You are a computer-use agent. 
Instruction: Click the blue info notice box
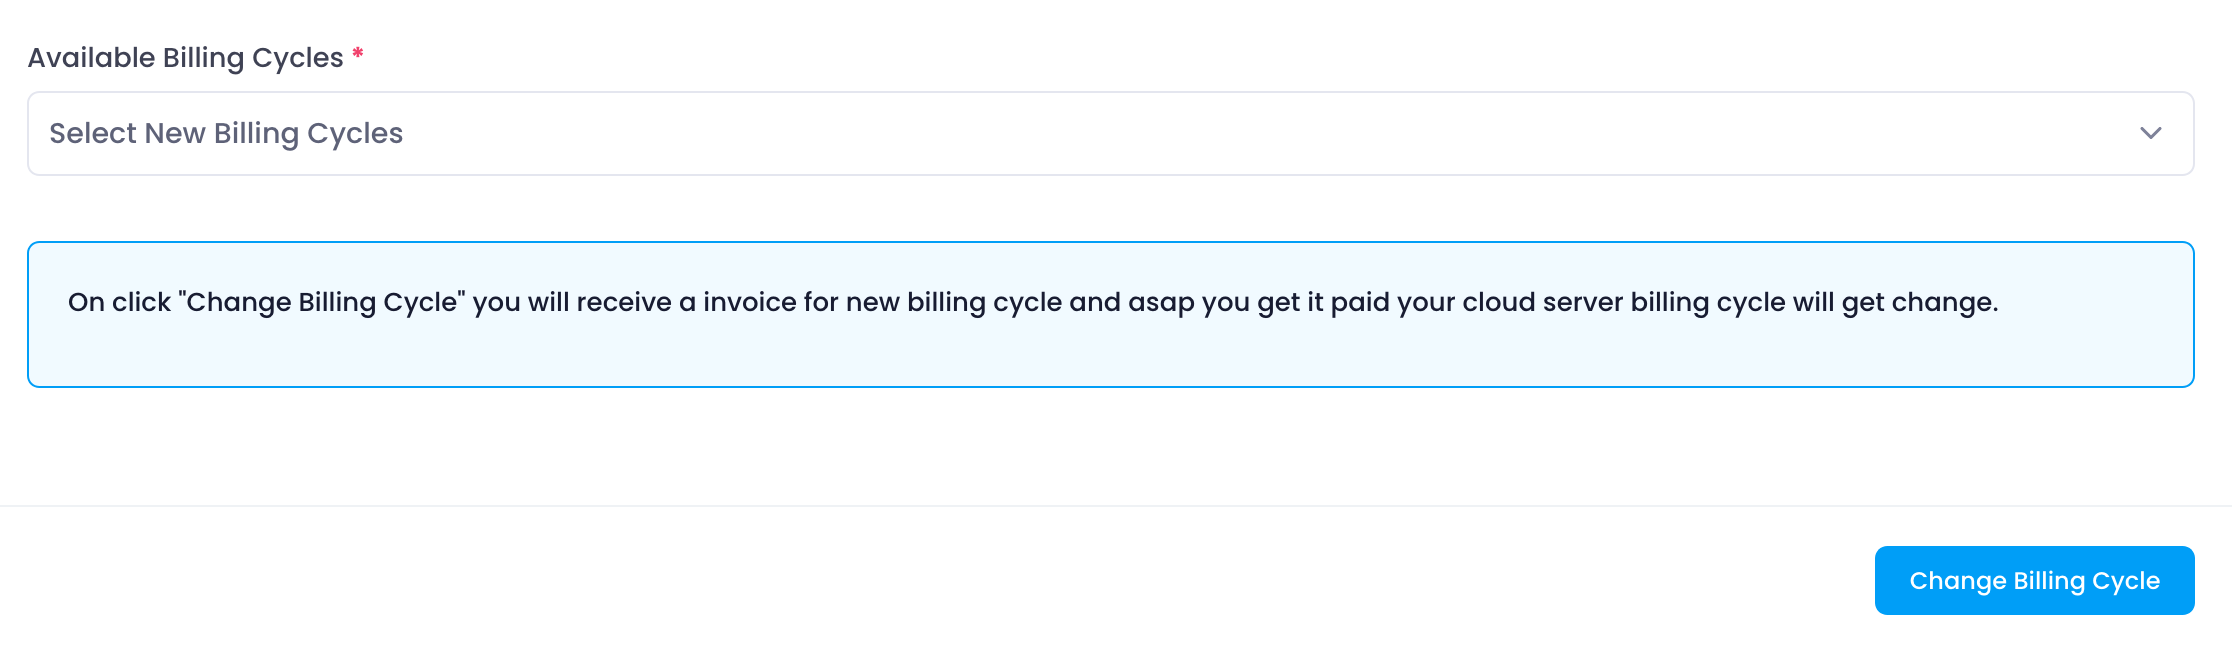pos(1111,314)
